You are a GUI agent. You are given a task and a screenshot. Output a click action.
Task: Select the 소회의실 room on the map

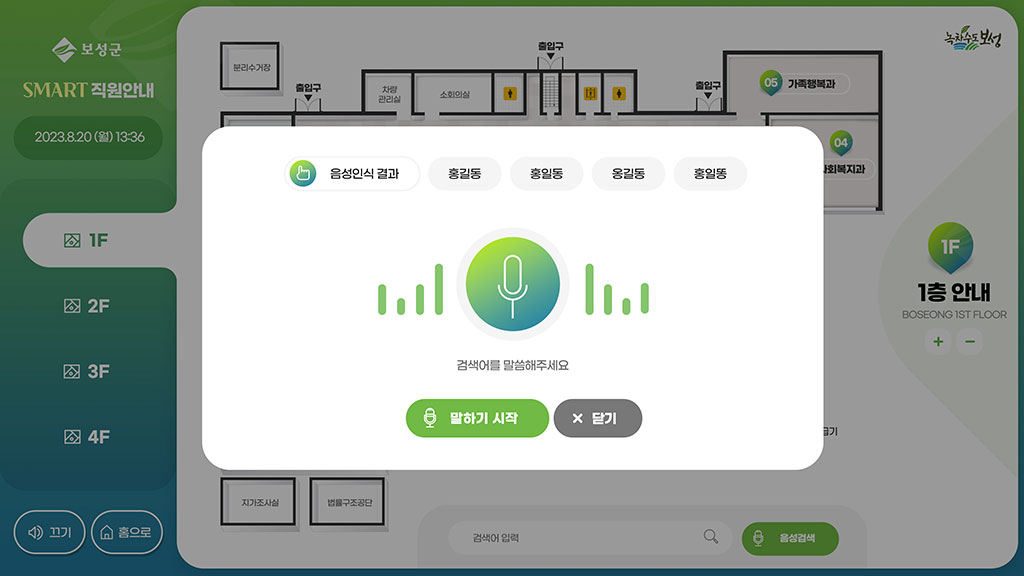click(455, 94)
